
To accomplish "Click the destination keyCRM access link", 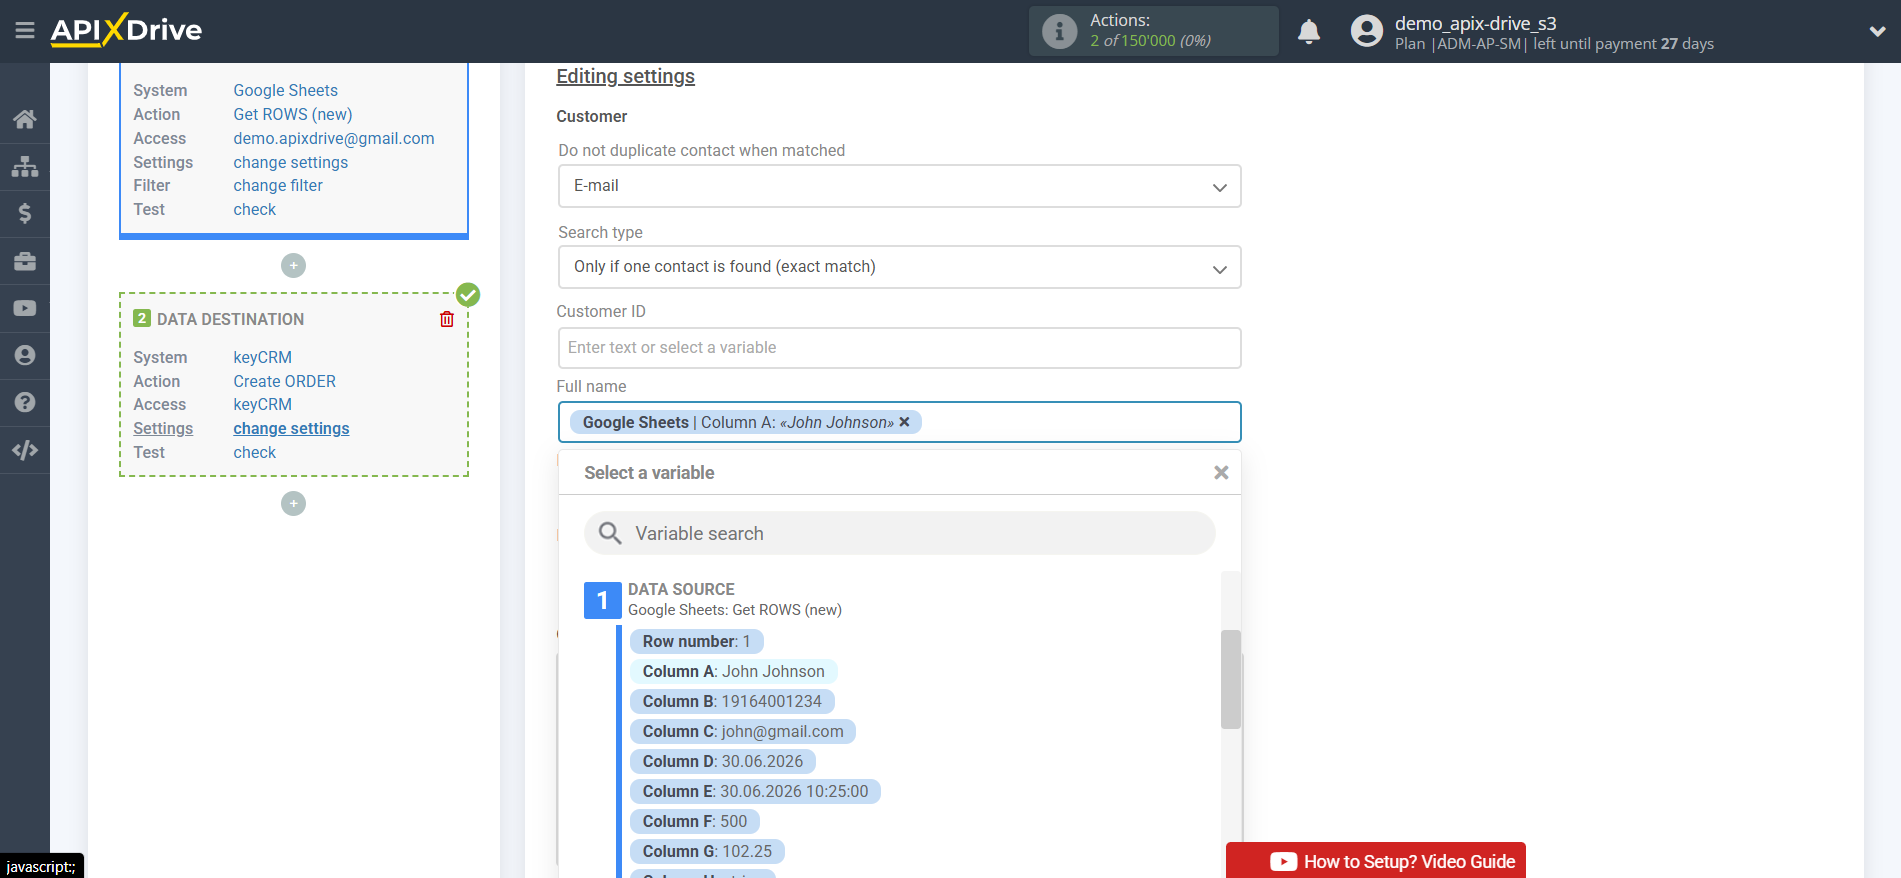I will [263, 404].
